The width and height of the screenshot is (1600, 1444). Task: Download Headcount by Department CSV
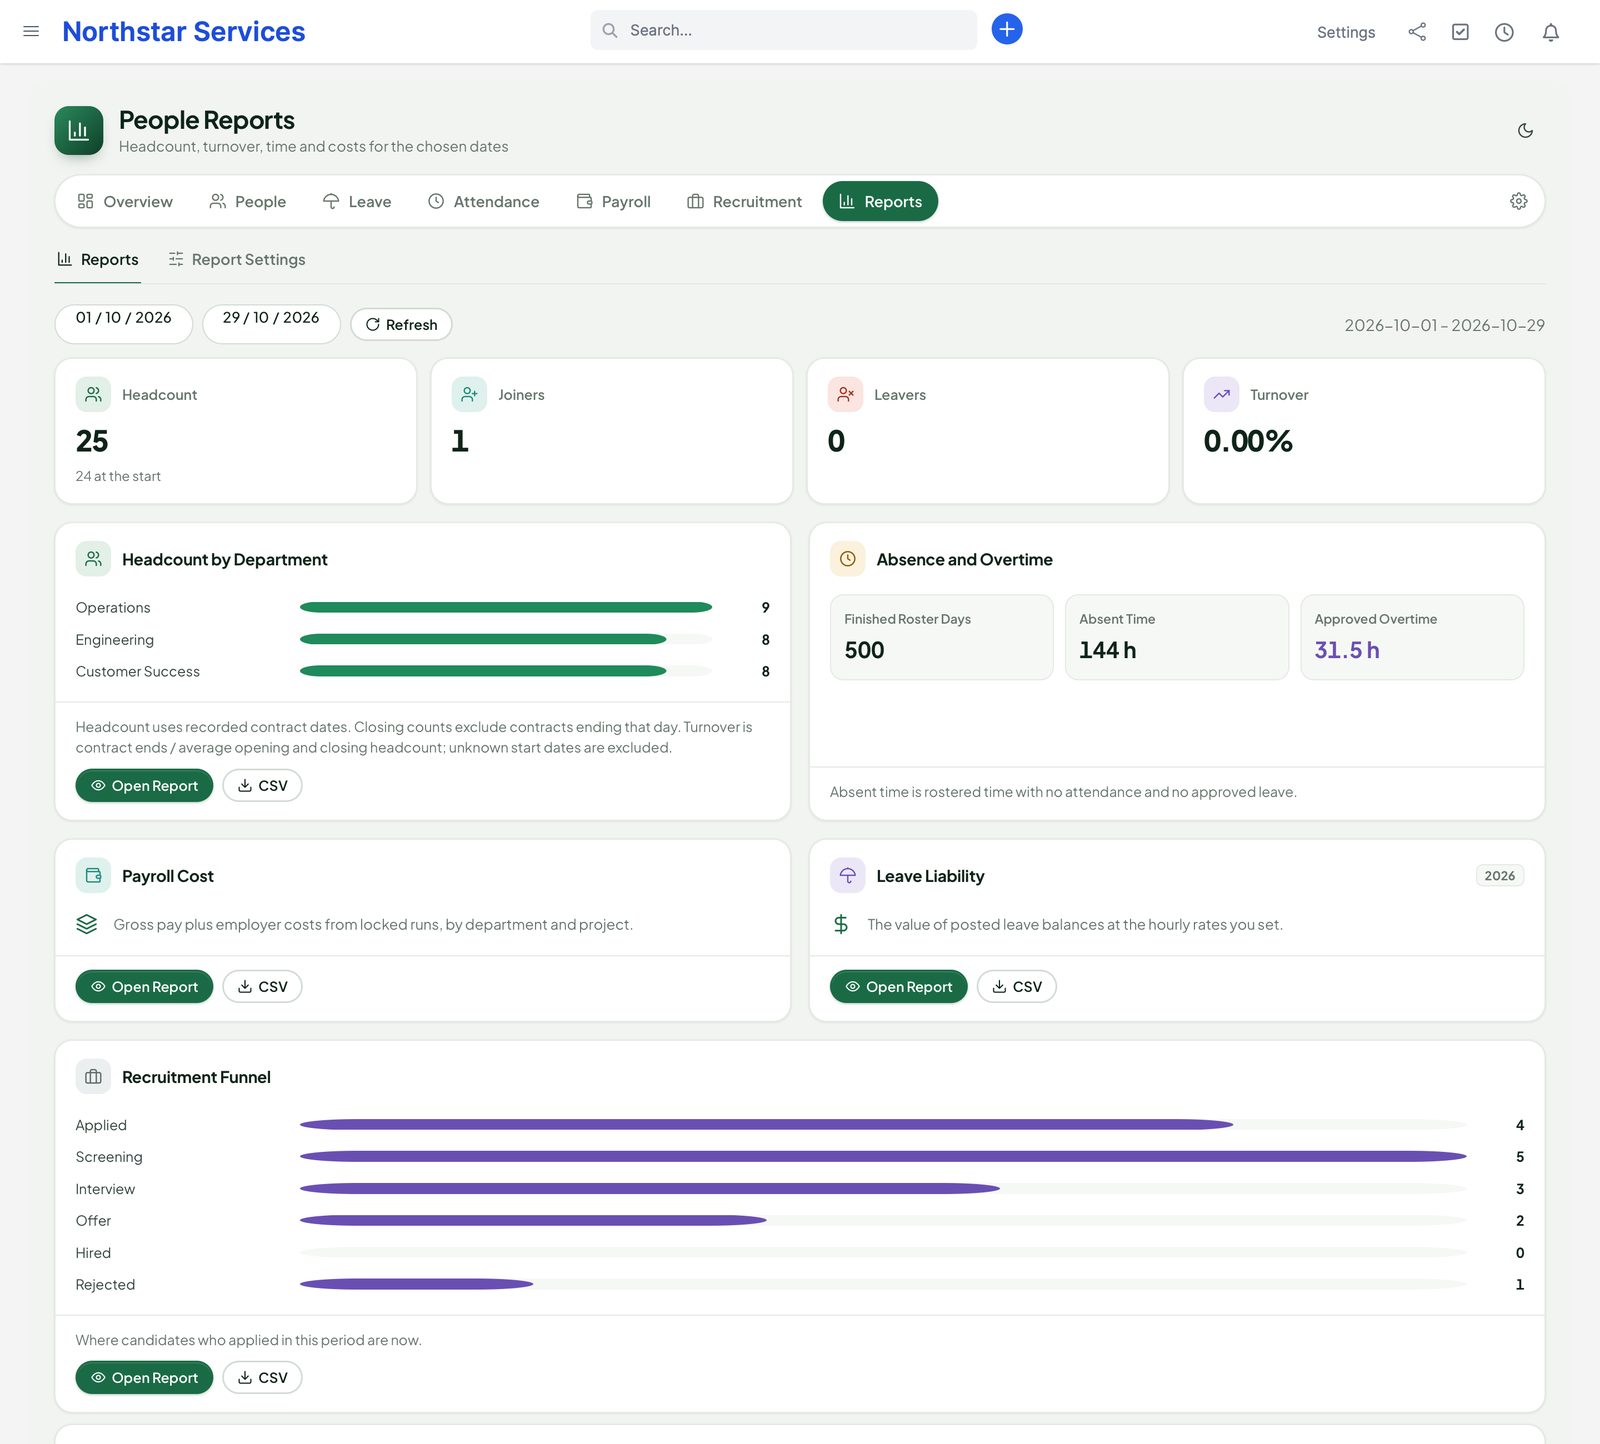coord(262,786)
